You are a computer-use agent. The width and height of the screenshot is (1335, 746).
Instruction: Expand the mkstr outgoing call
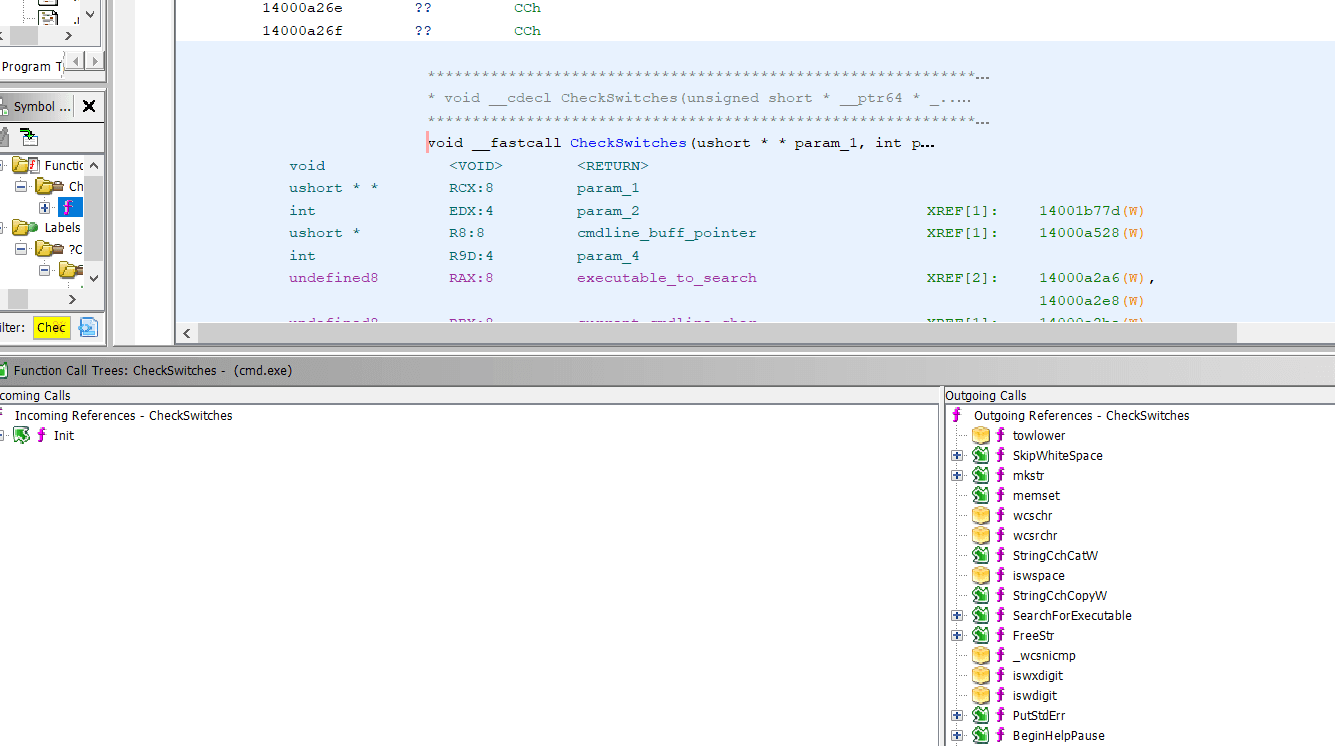point(957,476)
